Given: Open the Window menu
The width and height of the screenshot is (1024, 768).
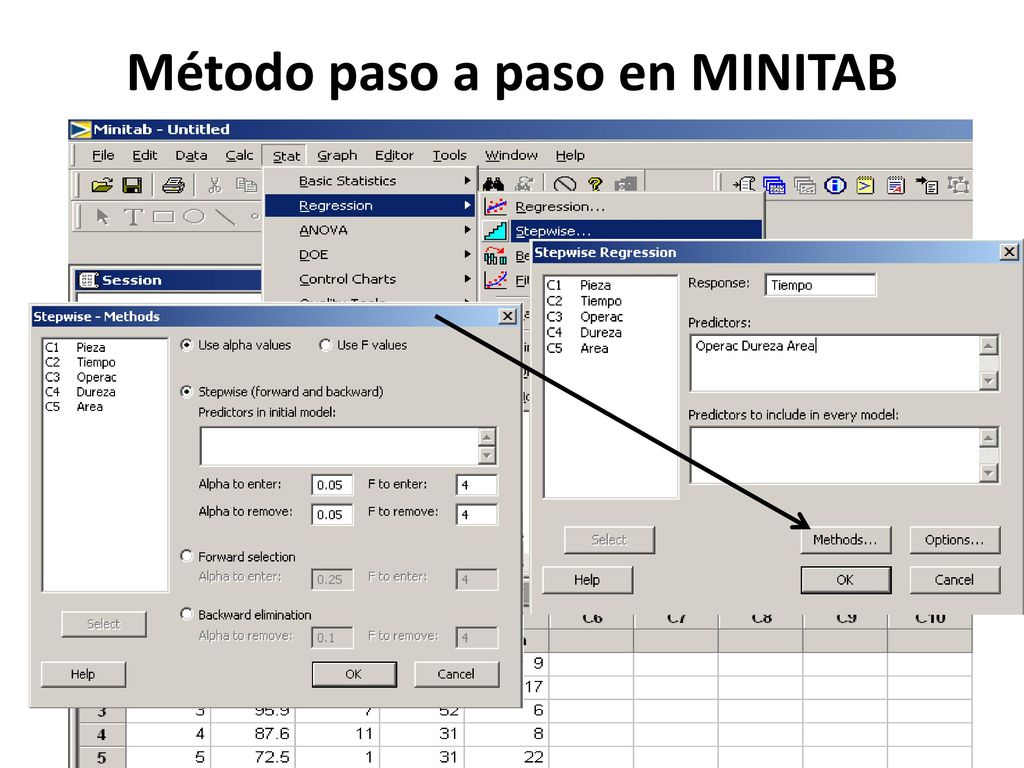Looking at the screenshot, I should coord(511,155).
